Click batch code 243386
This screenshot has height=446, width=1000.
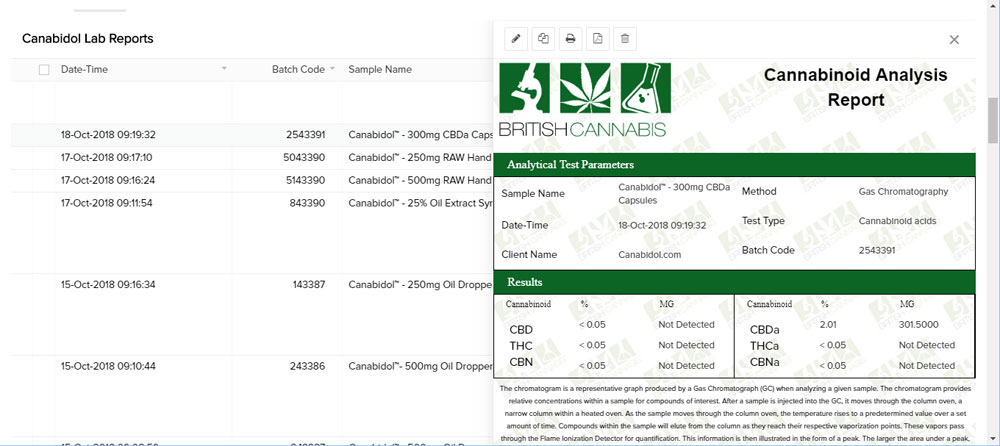pyautogui.click(x=309, y=366)
